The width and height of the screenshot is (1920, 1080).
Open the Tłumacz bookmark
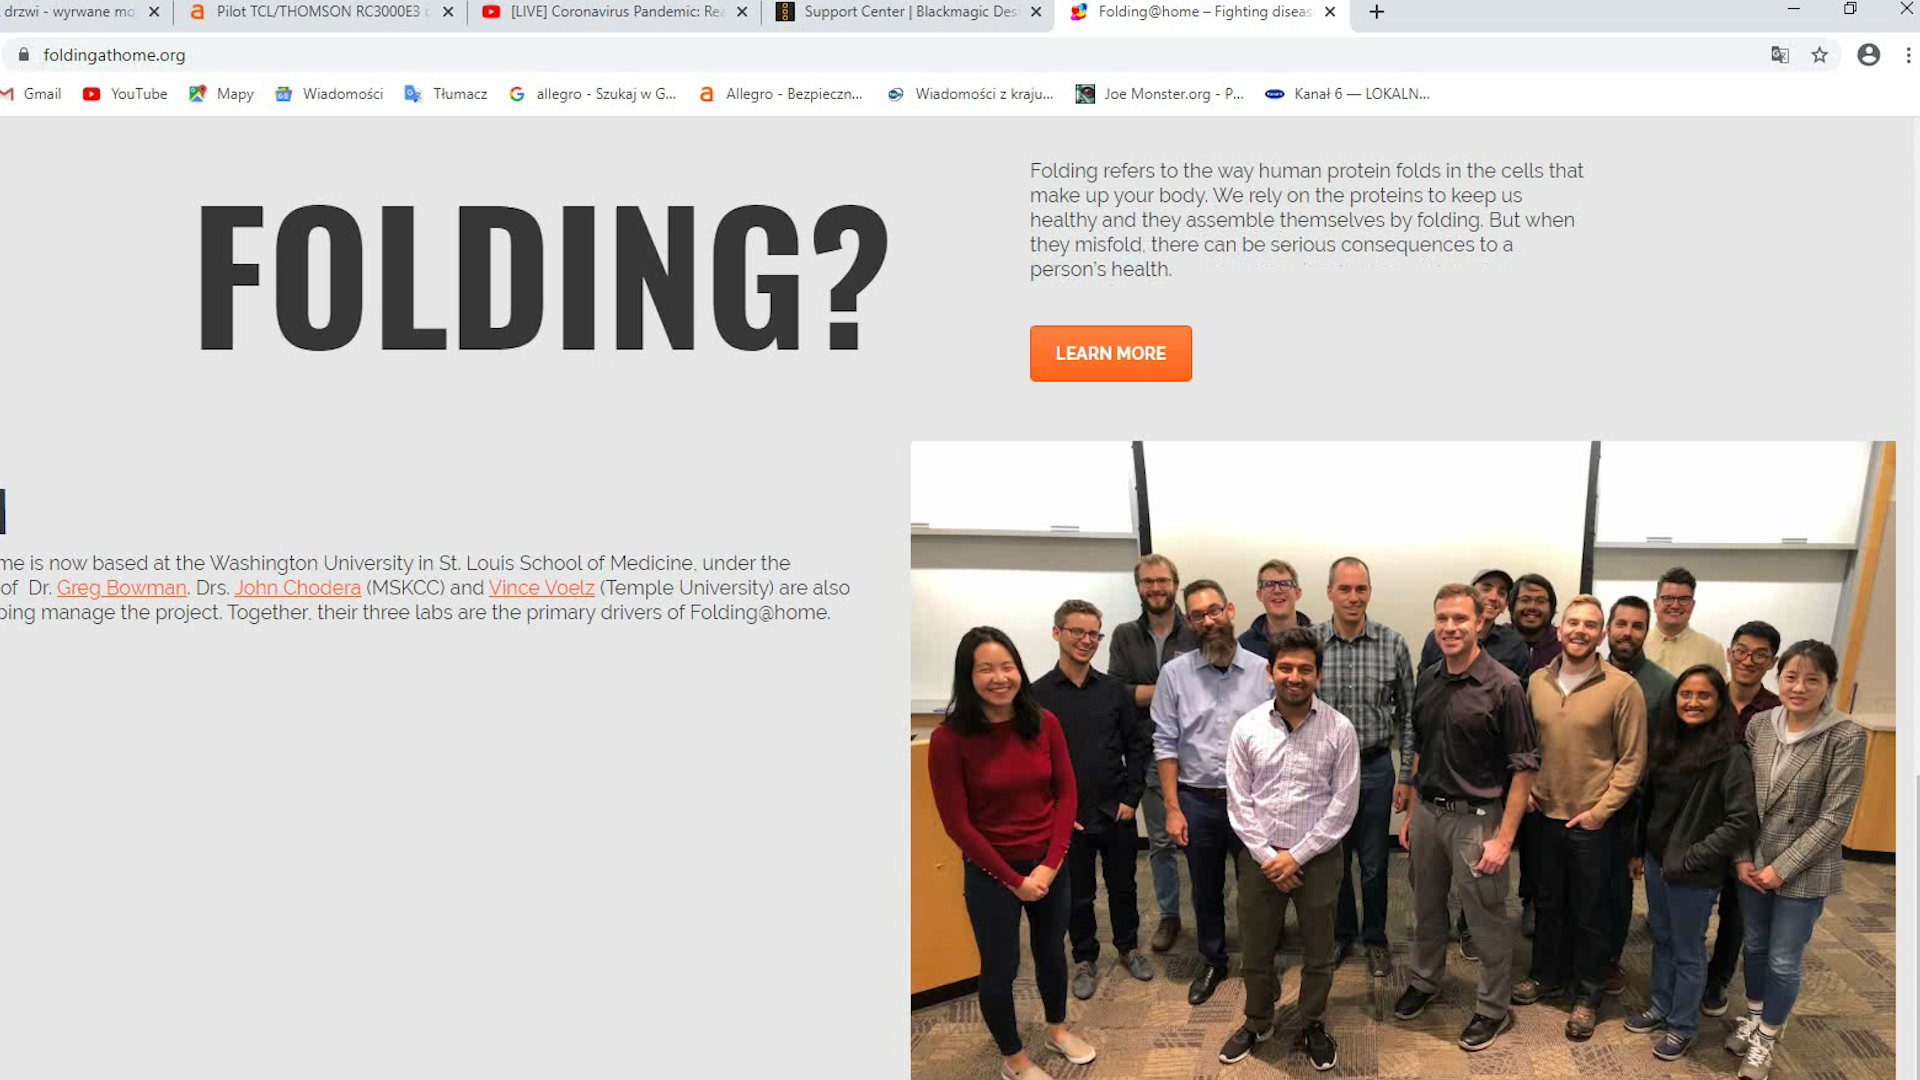(x=446, y=94)
